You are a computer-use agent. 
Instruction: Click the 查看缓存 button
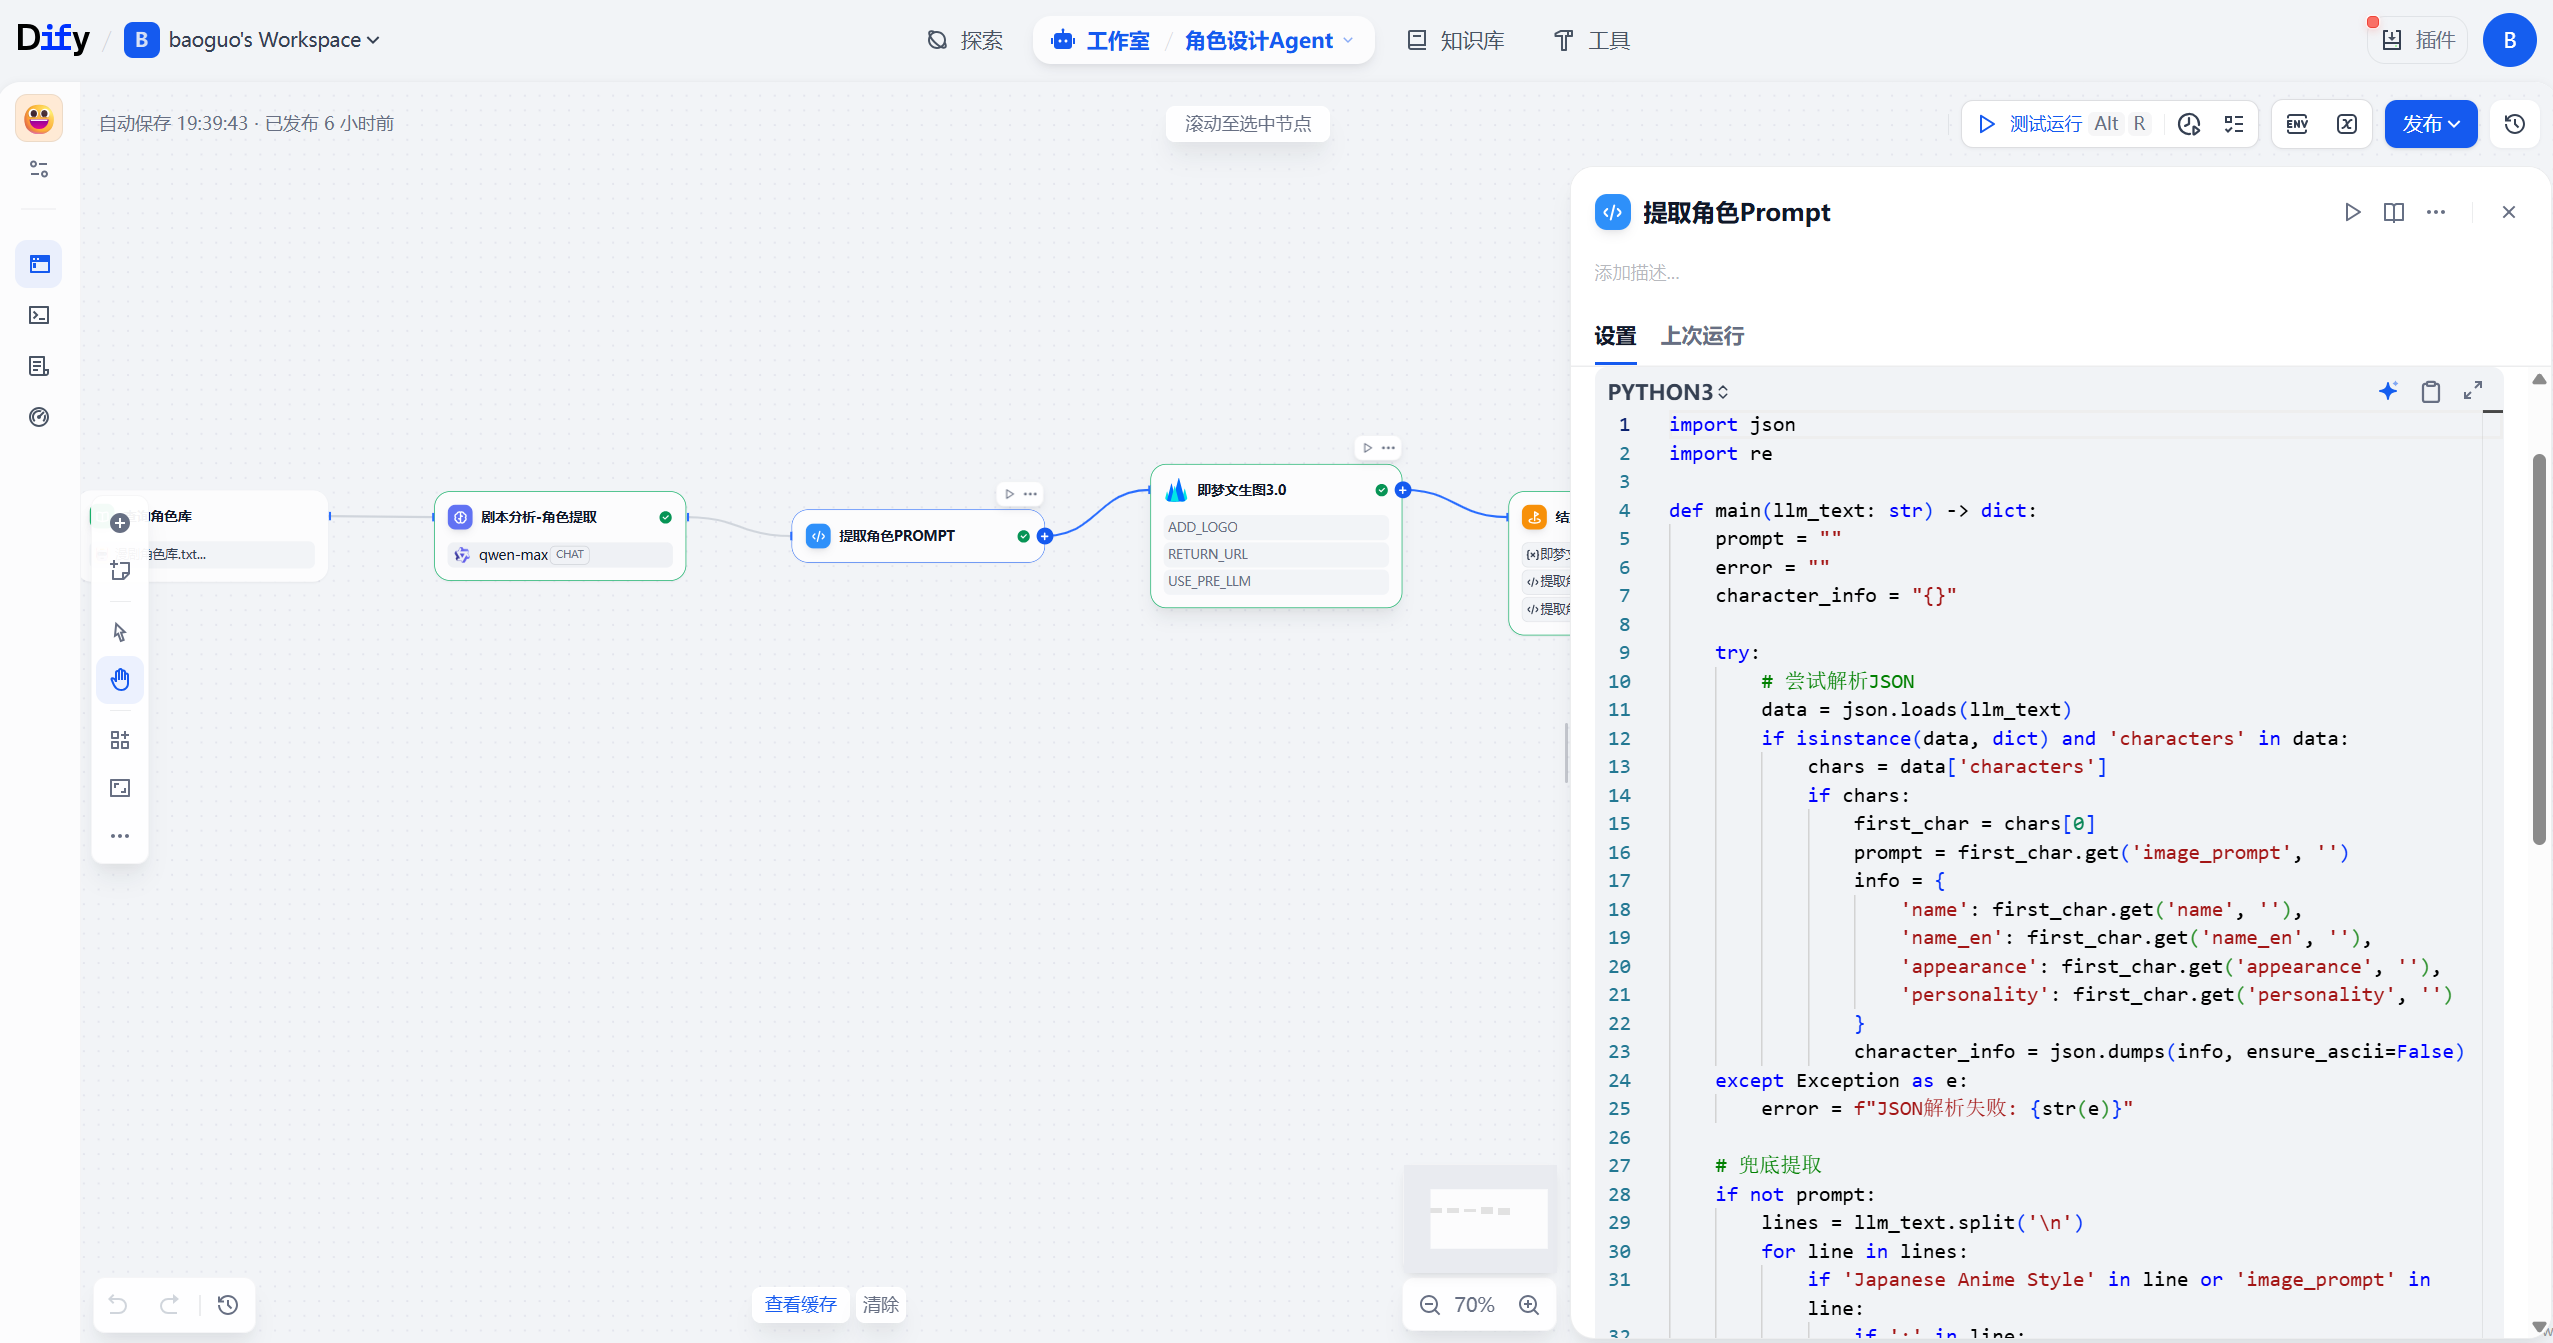pos(800,1305)
